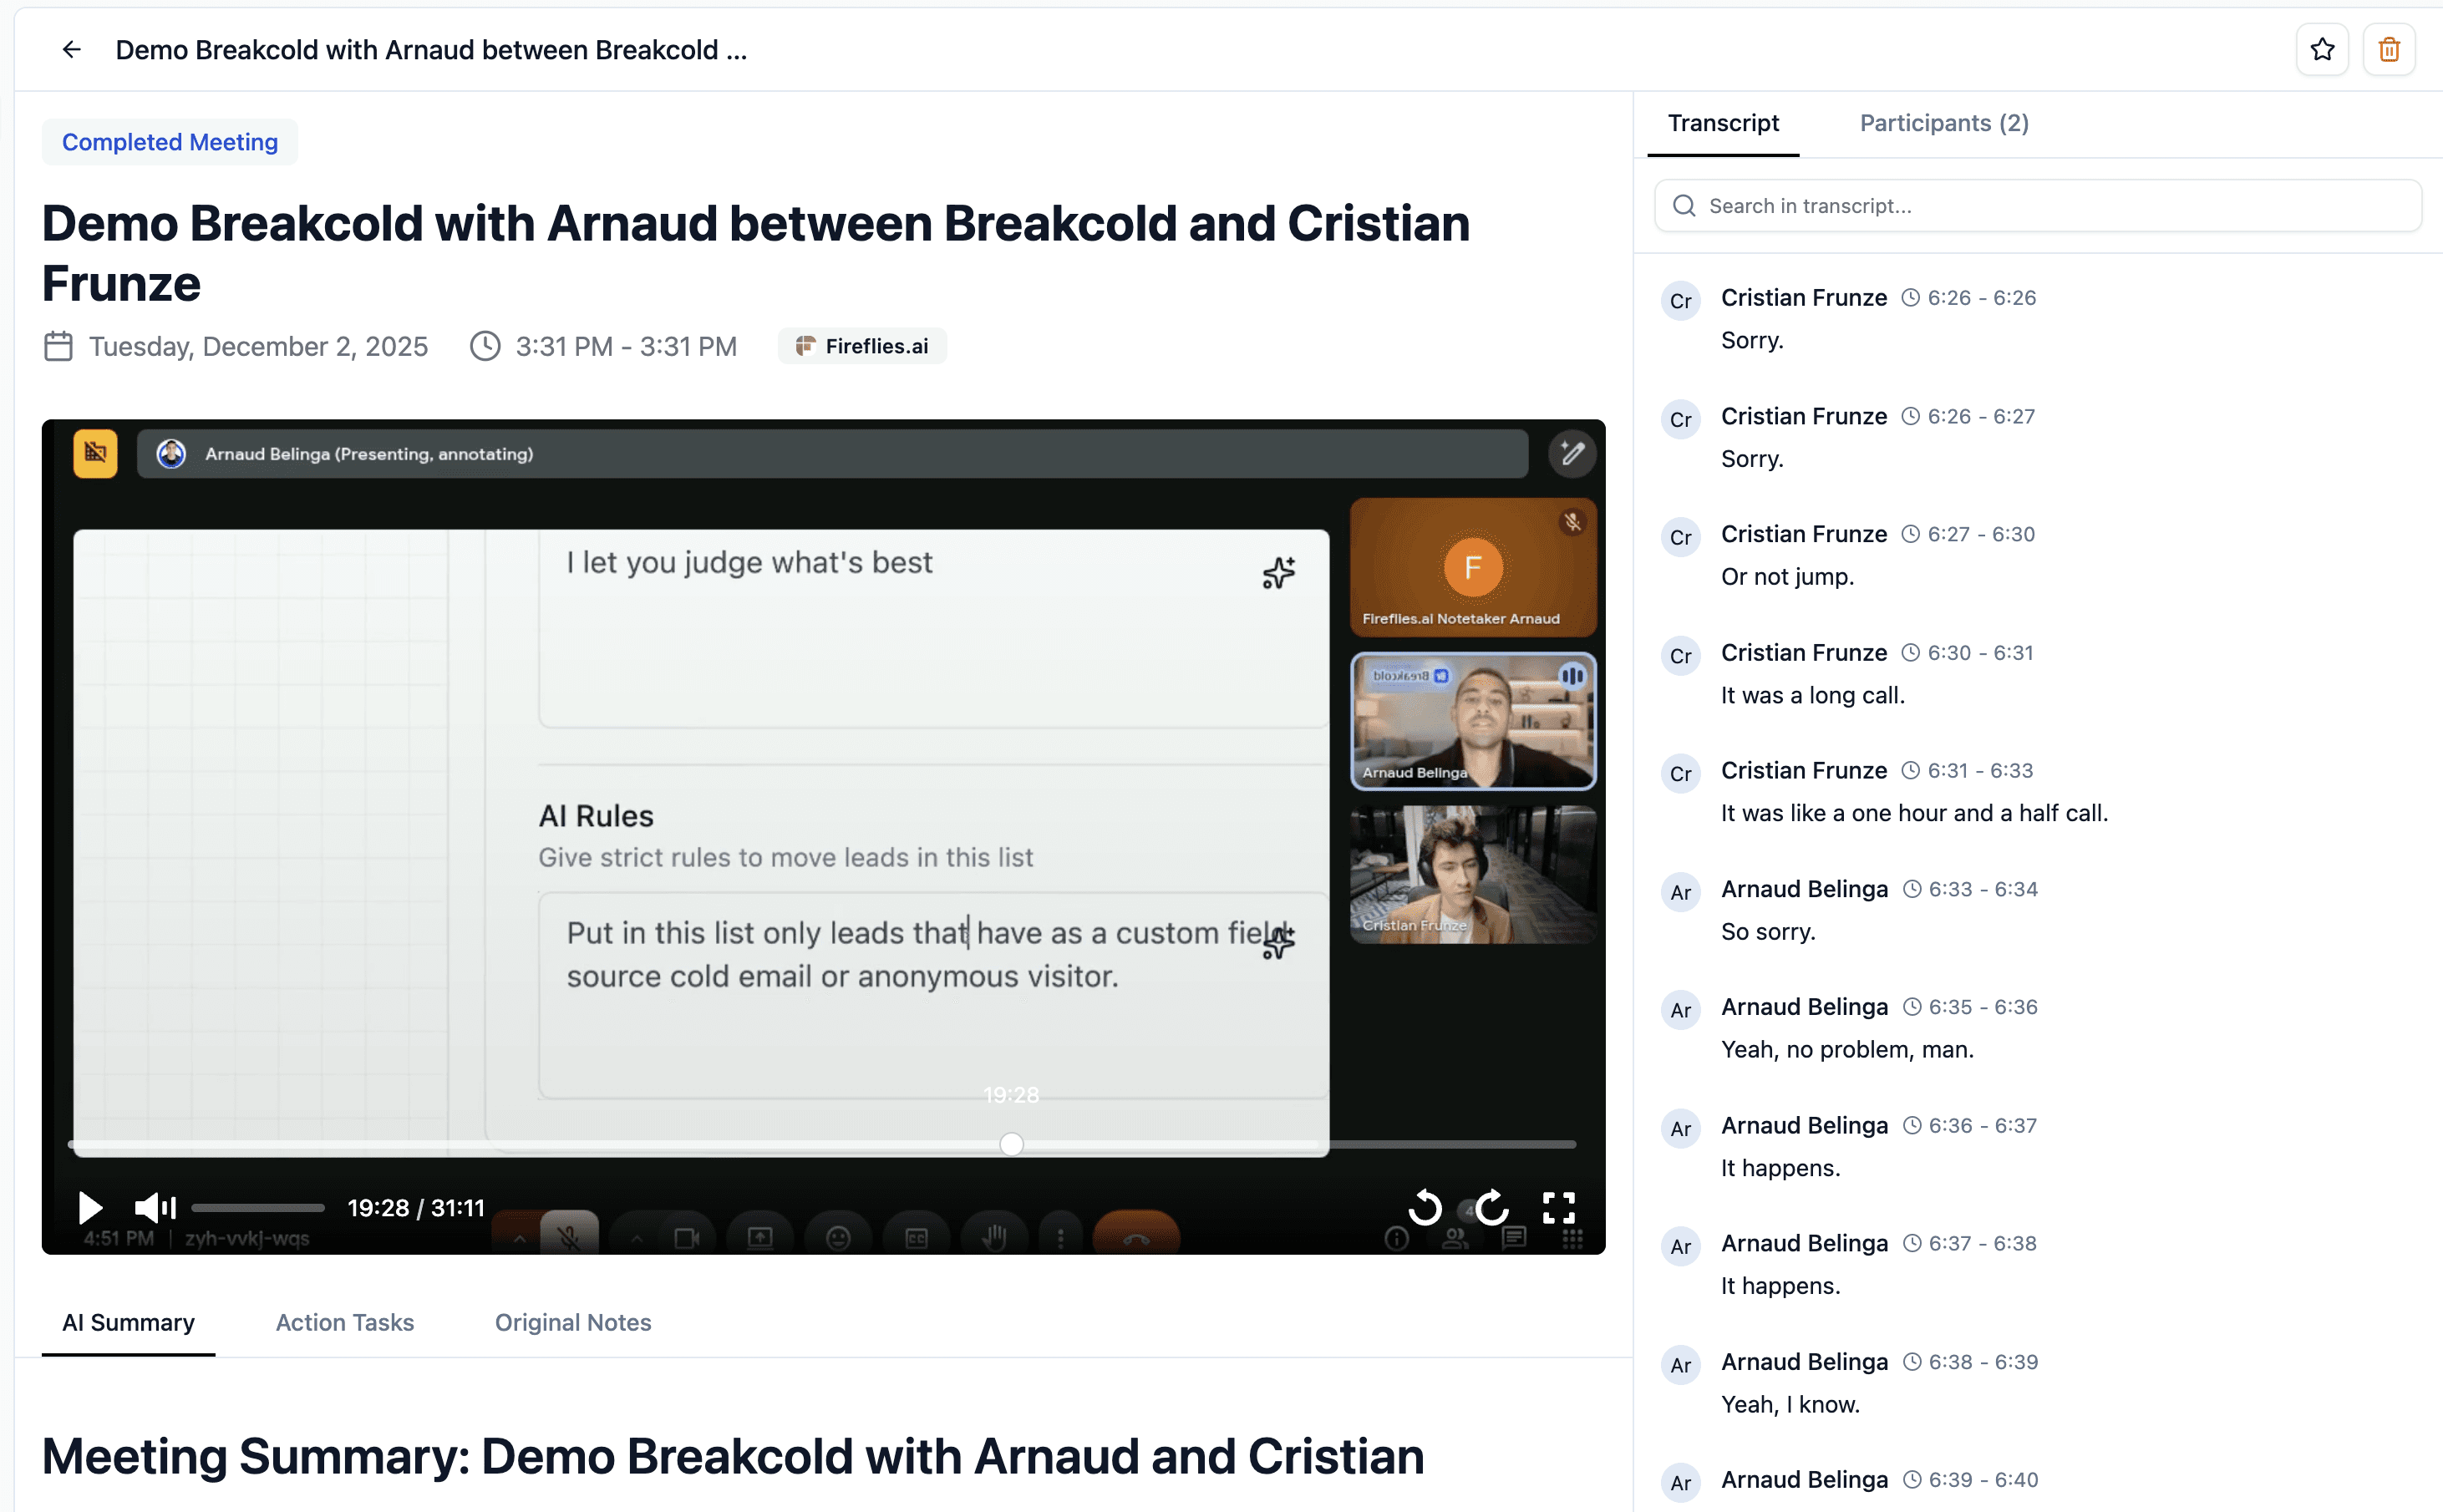The width and height of the screenshot is (2443, 1512).
Task: Click the 6:26 - 6:26 timestamp
Action: click(x=1981, y=298)
